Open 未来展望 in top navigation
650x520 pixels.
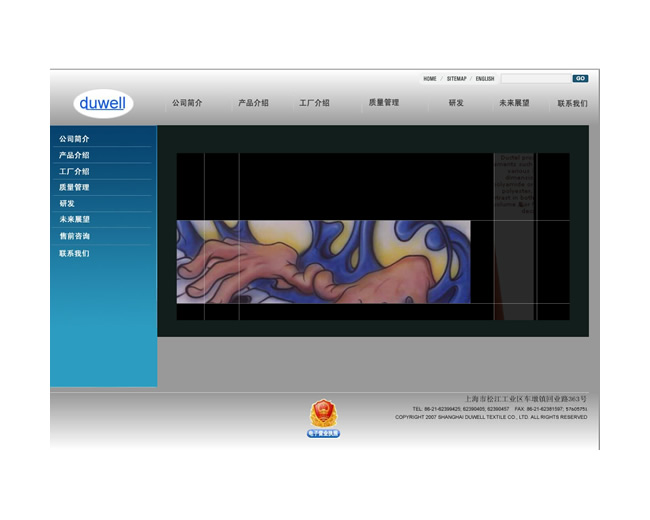coord(514,103)
